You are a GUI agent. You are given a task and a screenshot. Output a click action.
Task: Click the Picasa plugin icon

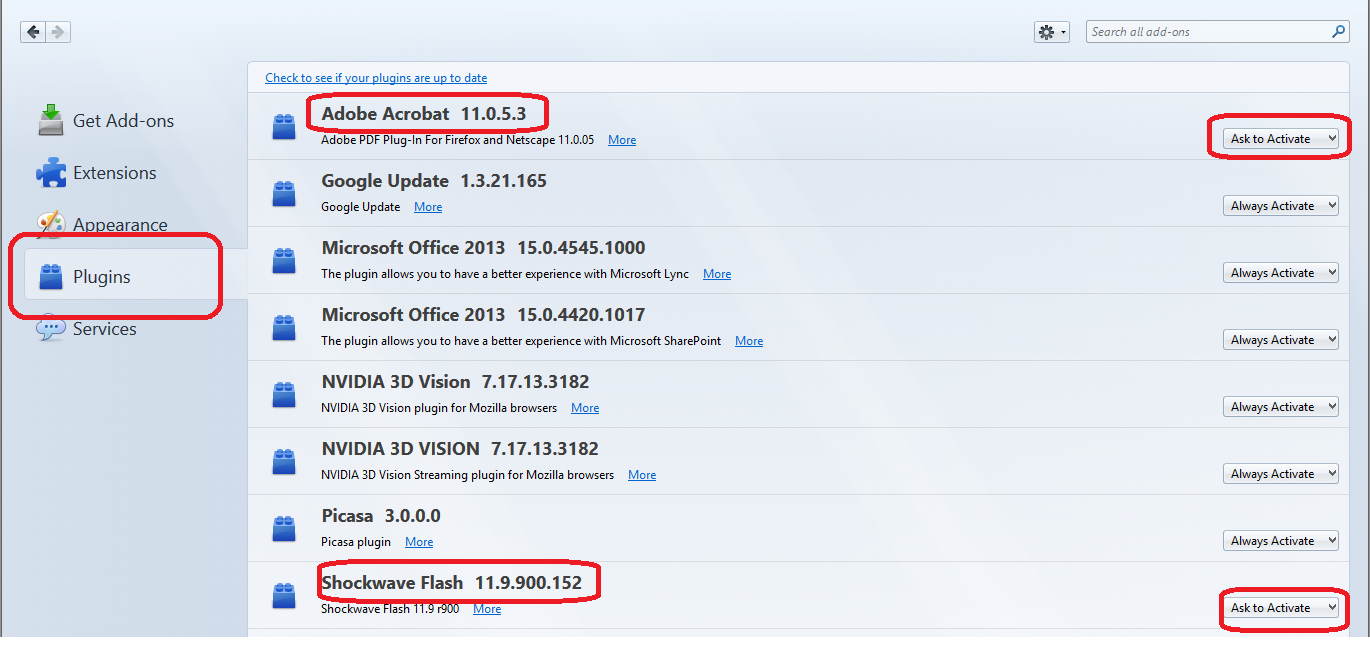click(x=284, y=528)
